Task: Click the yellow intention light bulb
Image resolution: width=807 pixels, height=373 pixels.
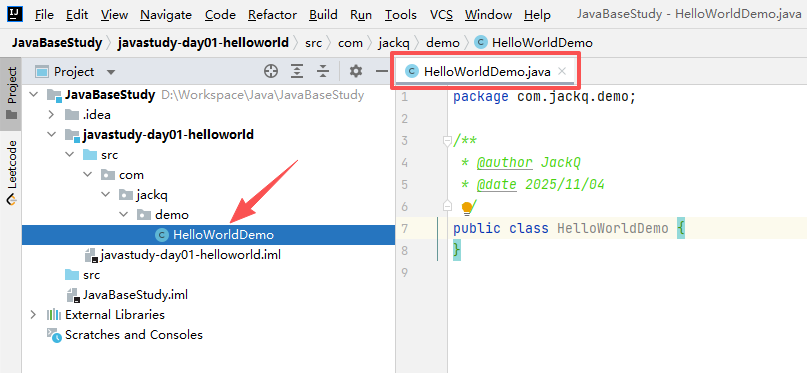Action: pyautogui.click(x=466, y=208)
